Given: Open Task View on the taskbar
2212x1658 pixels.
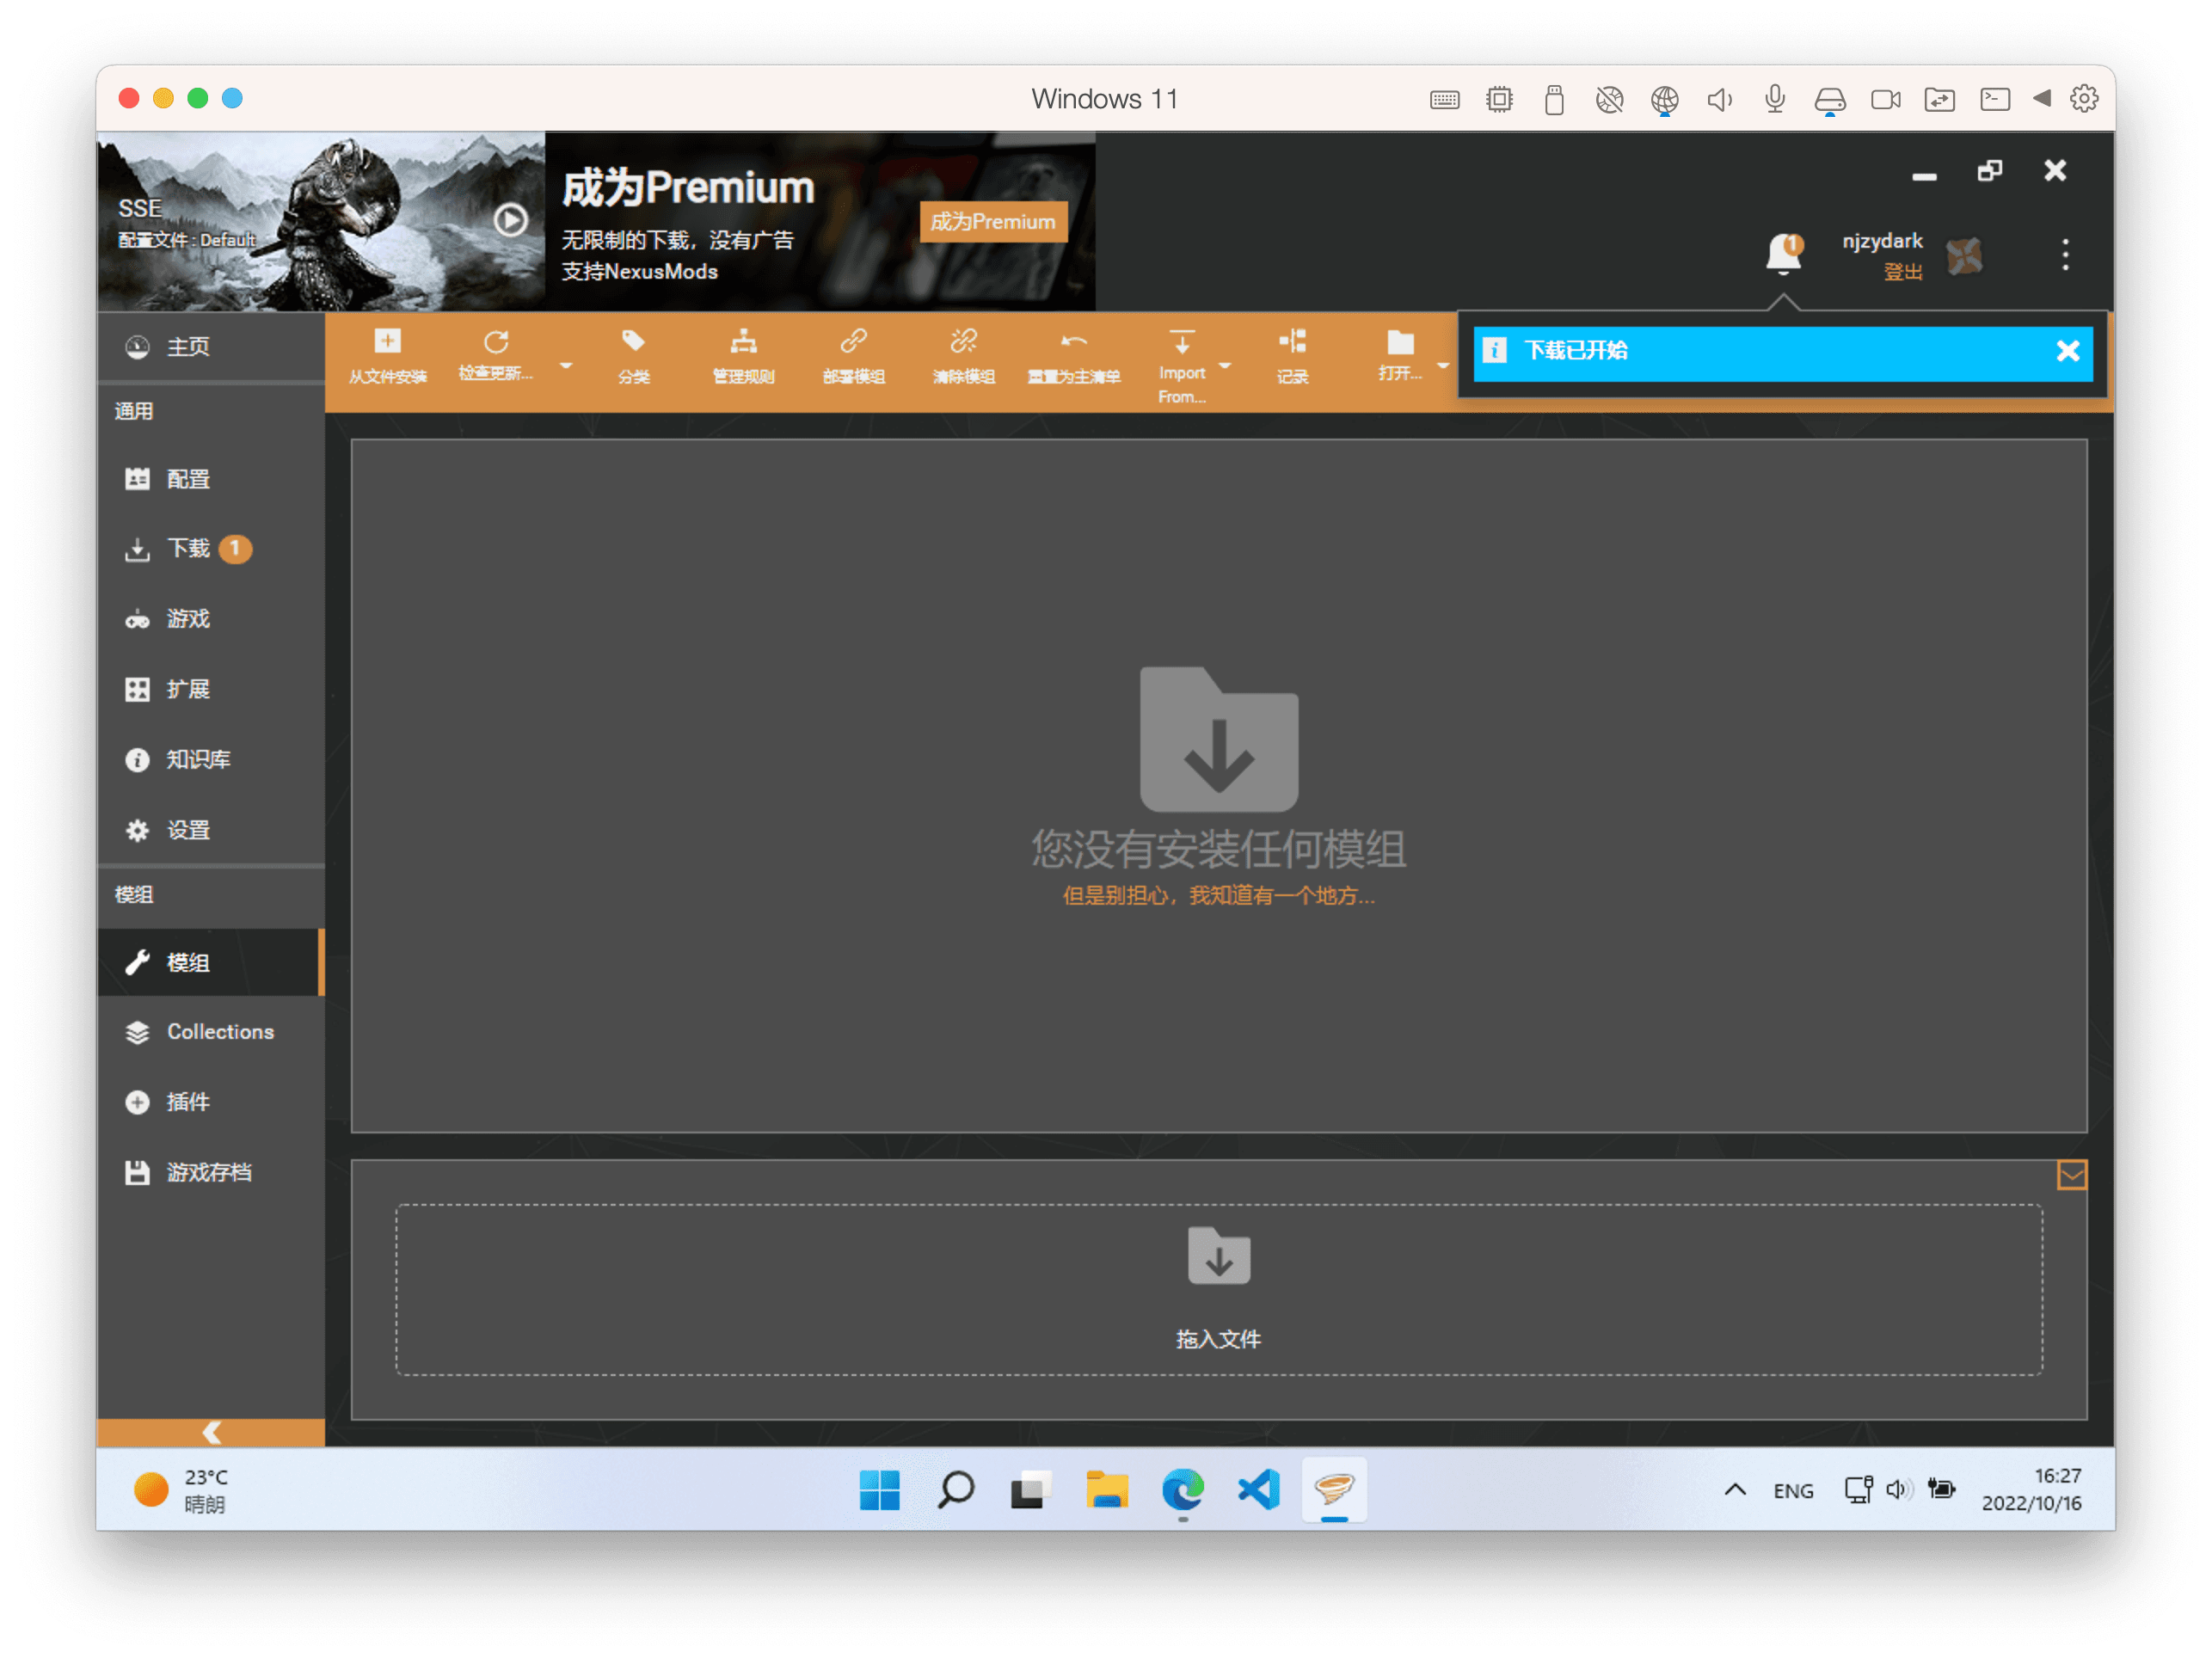Looking at the screenshot, I should (x=1031, y=1490).
